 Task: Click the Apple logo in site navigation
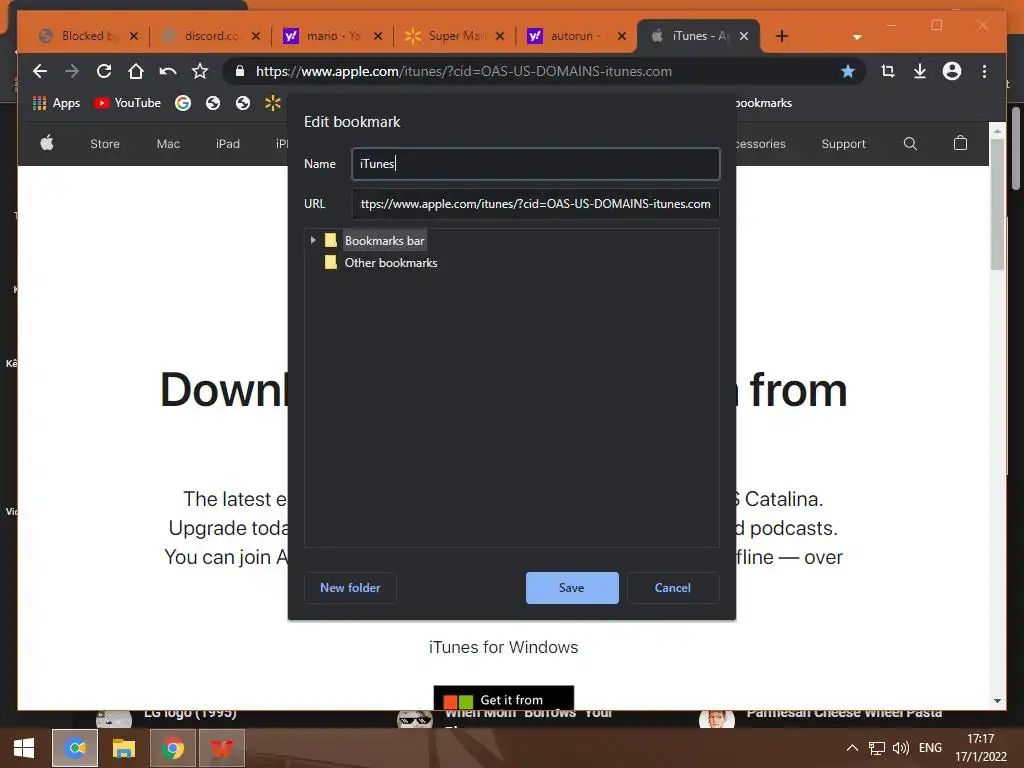click(x=47, y=143)
